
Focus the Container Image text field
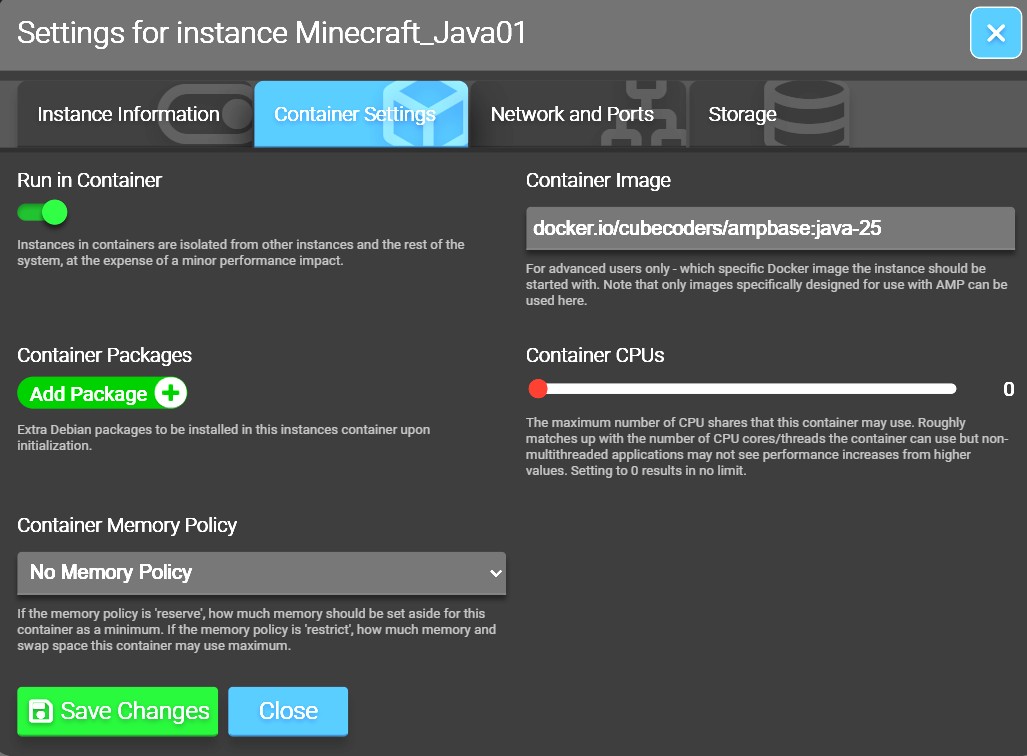click(x=770, y=228)
